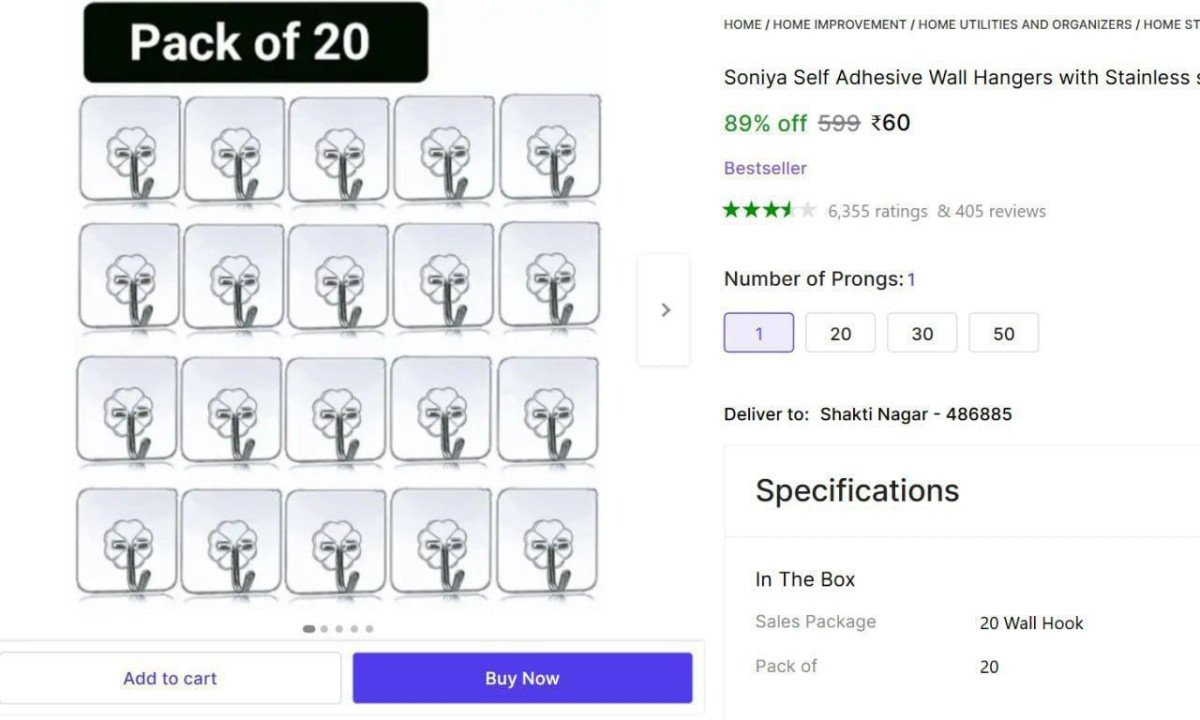Change delivery location Shakti Nagar - 486885
This screenshot has height=720, width=1200.
coord(915,414)
